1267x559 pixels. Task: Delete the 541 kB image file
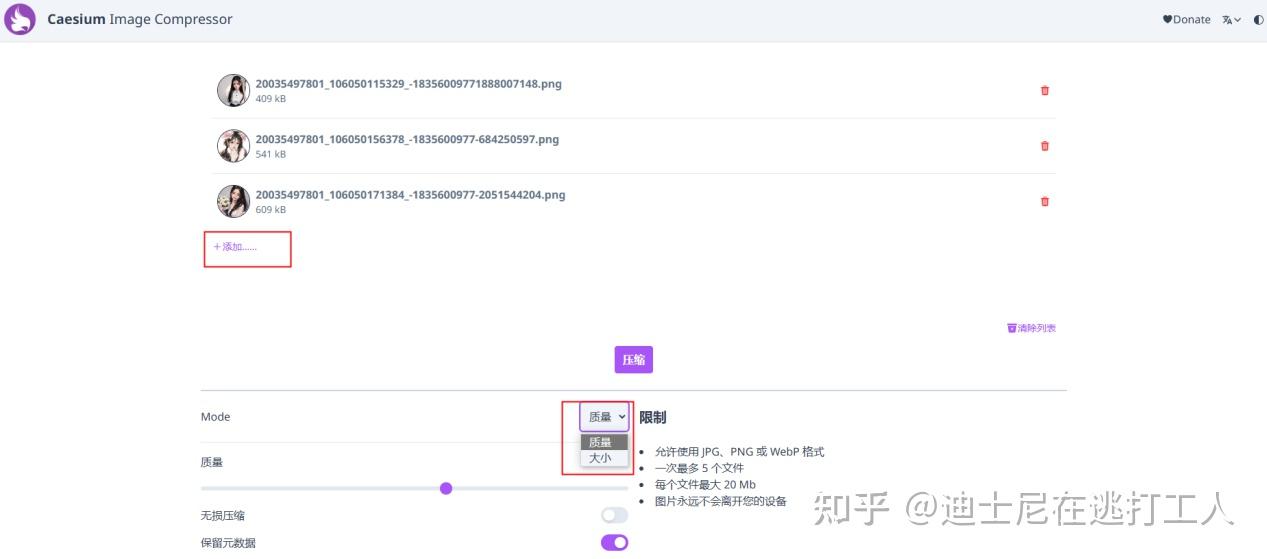click(x=1045, y=146)
